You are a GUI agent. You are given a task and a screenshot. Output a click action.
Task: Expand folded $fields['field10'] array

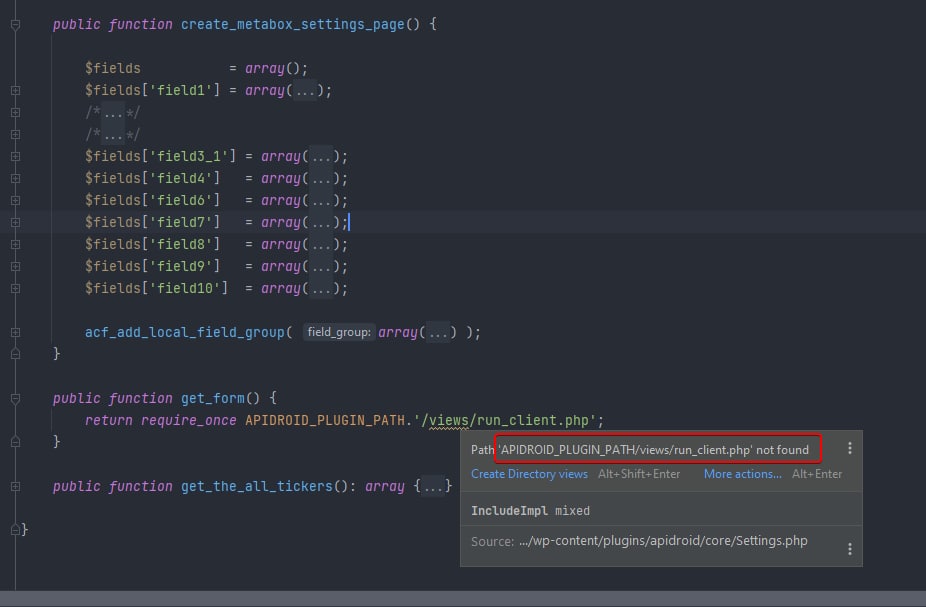(x=15, y=288)
